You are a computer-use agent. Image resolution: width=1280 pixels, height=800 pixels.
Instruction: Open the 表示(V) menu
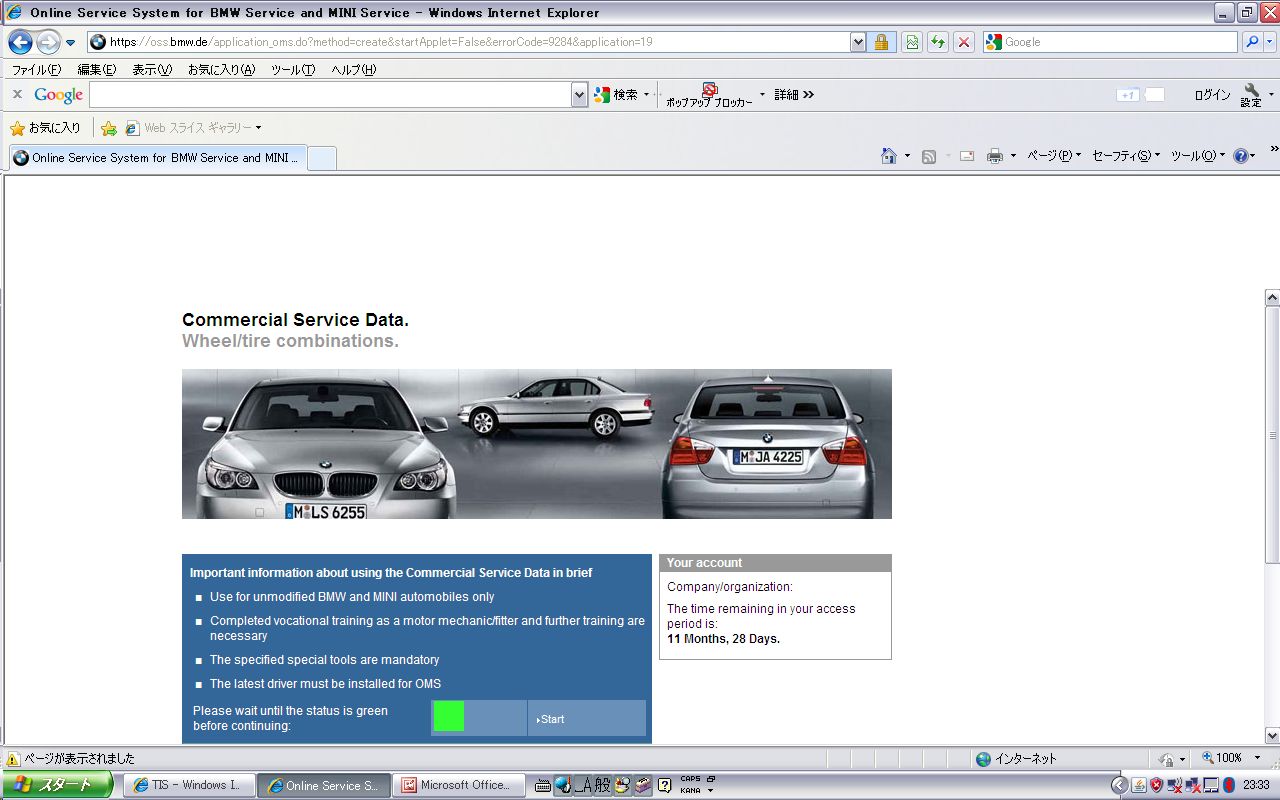152,70
